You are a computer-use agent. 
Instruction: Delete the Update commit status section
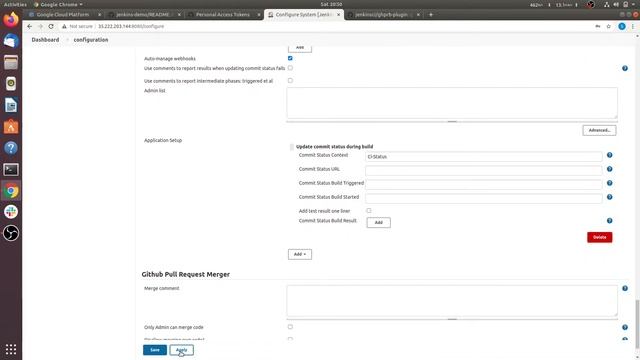(x=599, y=237)
